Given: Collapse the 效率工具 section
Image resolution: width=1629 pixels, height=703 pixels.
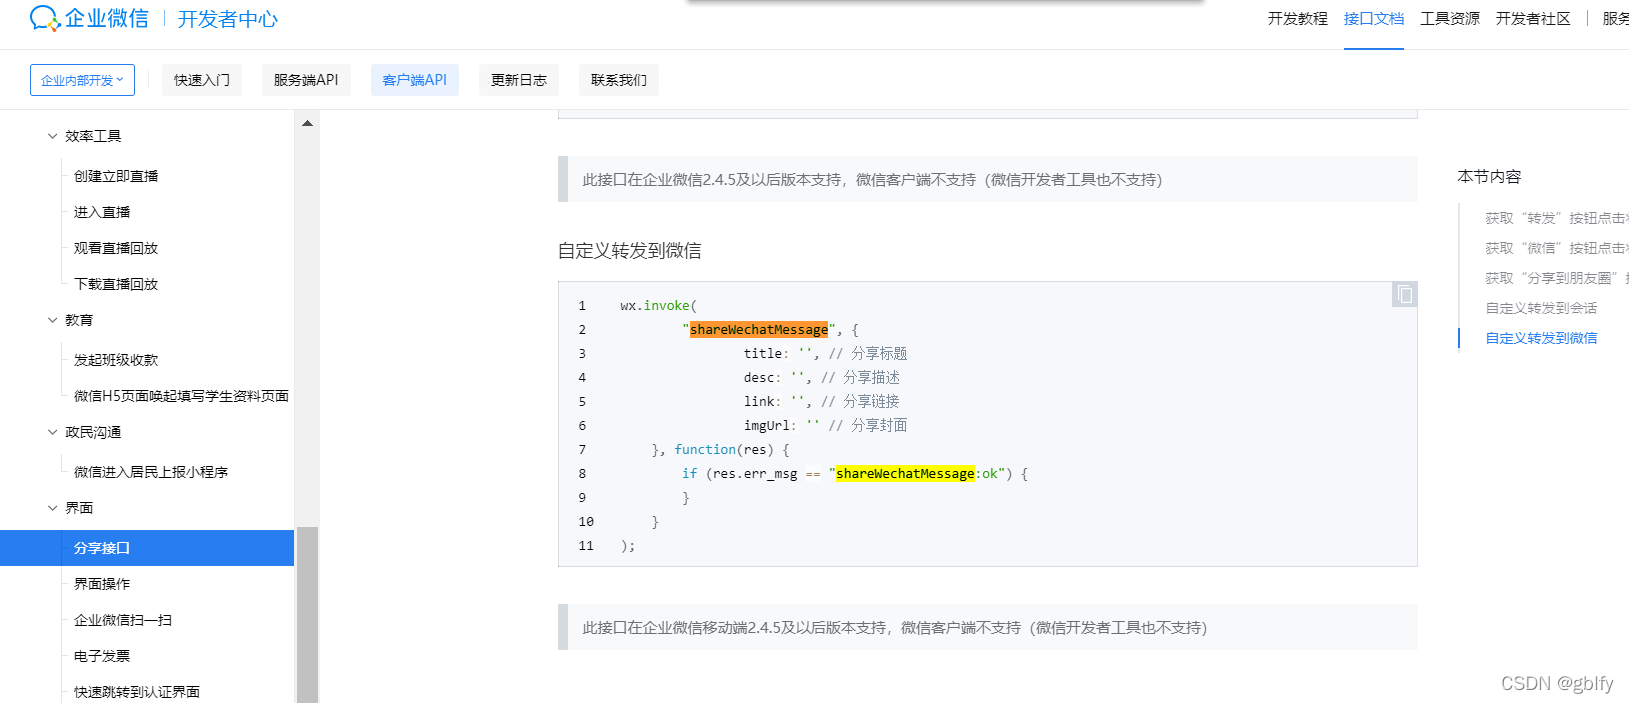Looking at the screenshot, I should [53, 136].
